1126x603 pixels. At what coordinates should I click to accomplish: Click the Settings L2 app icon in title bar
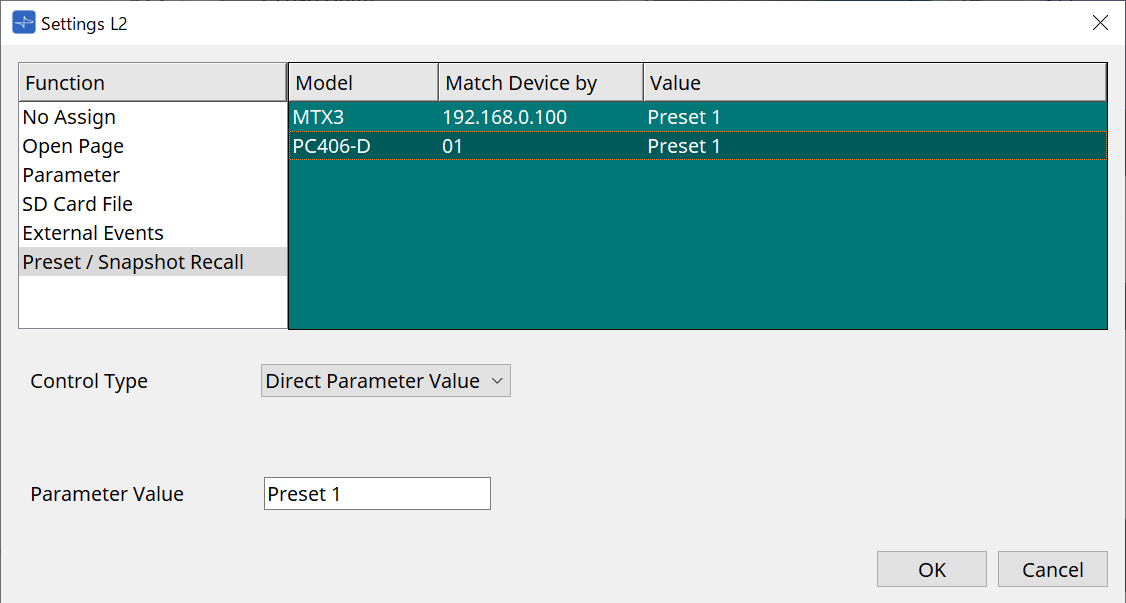point(24,23)
